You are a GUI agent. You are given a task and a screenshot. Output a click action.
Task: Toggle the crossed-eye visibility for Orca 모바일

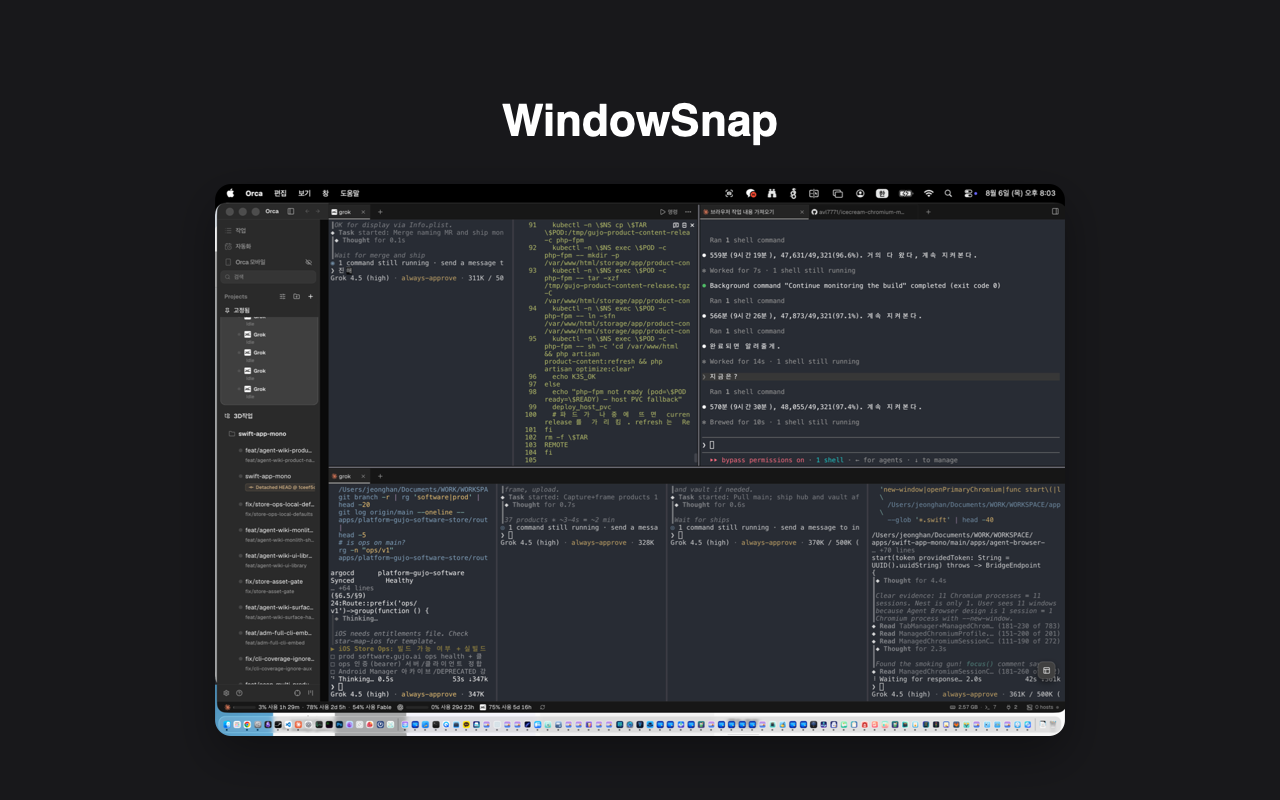pyautogui.click(x=308, y=262)
